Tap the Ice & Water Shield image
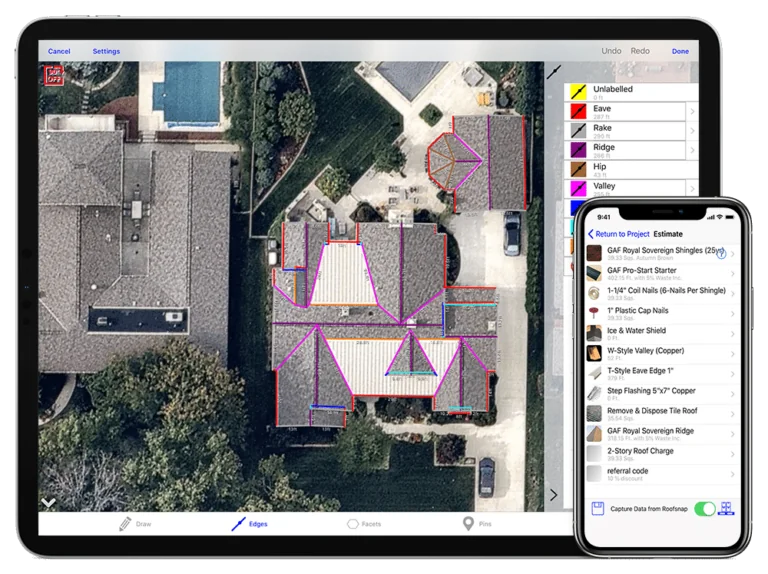This screenshot has width=768, height=574. tap(594, 334)
